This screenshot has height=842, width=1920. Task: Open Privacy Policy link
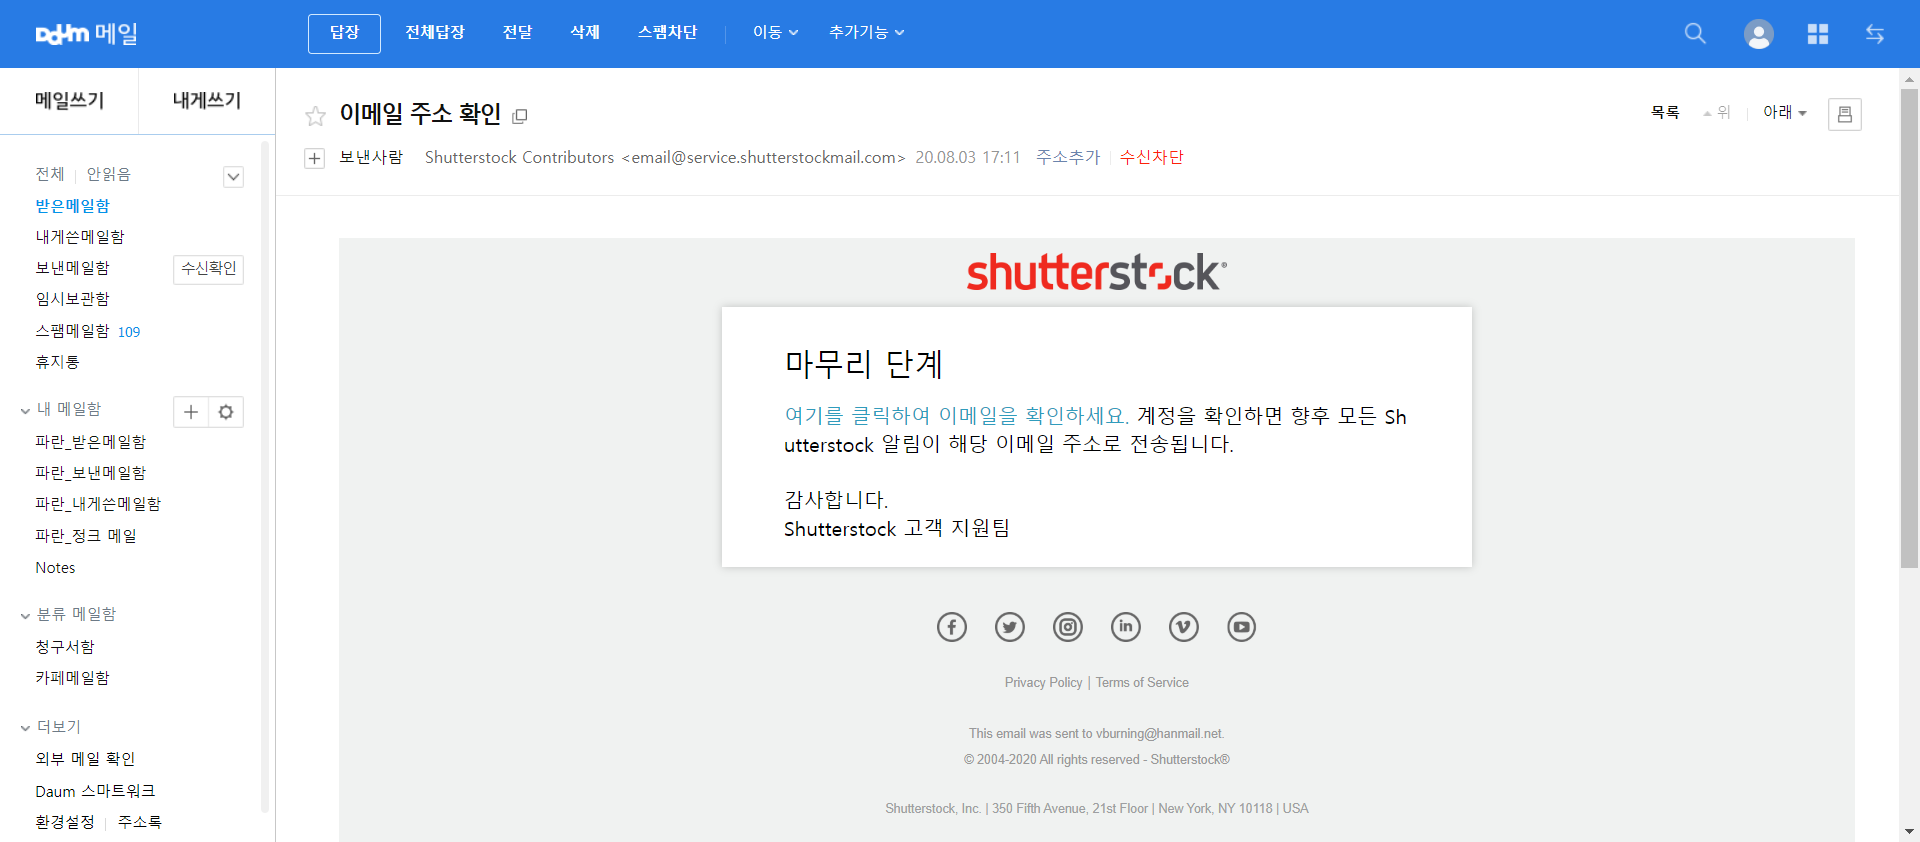1043,682
